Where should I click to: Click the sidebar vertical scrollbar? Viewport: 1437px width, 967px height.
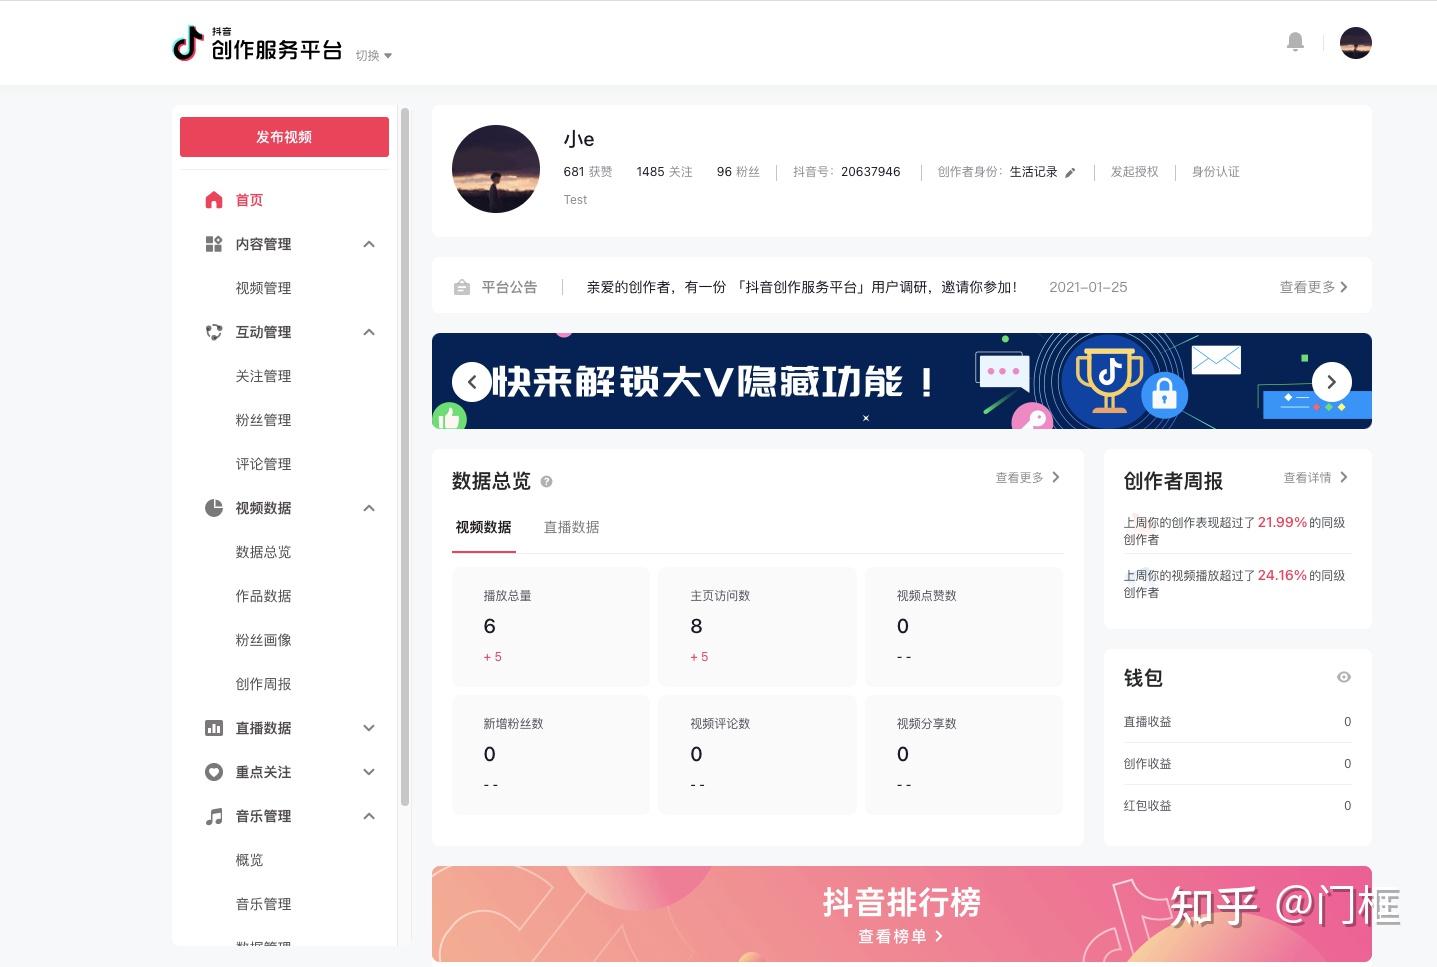click(x=405, y=456)
